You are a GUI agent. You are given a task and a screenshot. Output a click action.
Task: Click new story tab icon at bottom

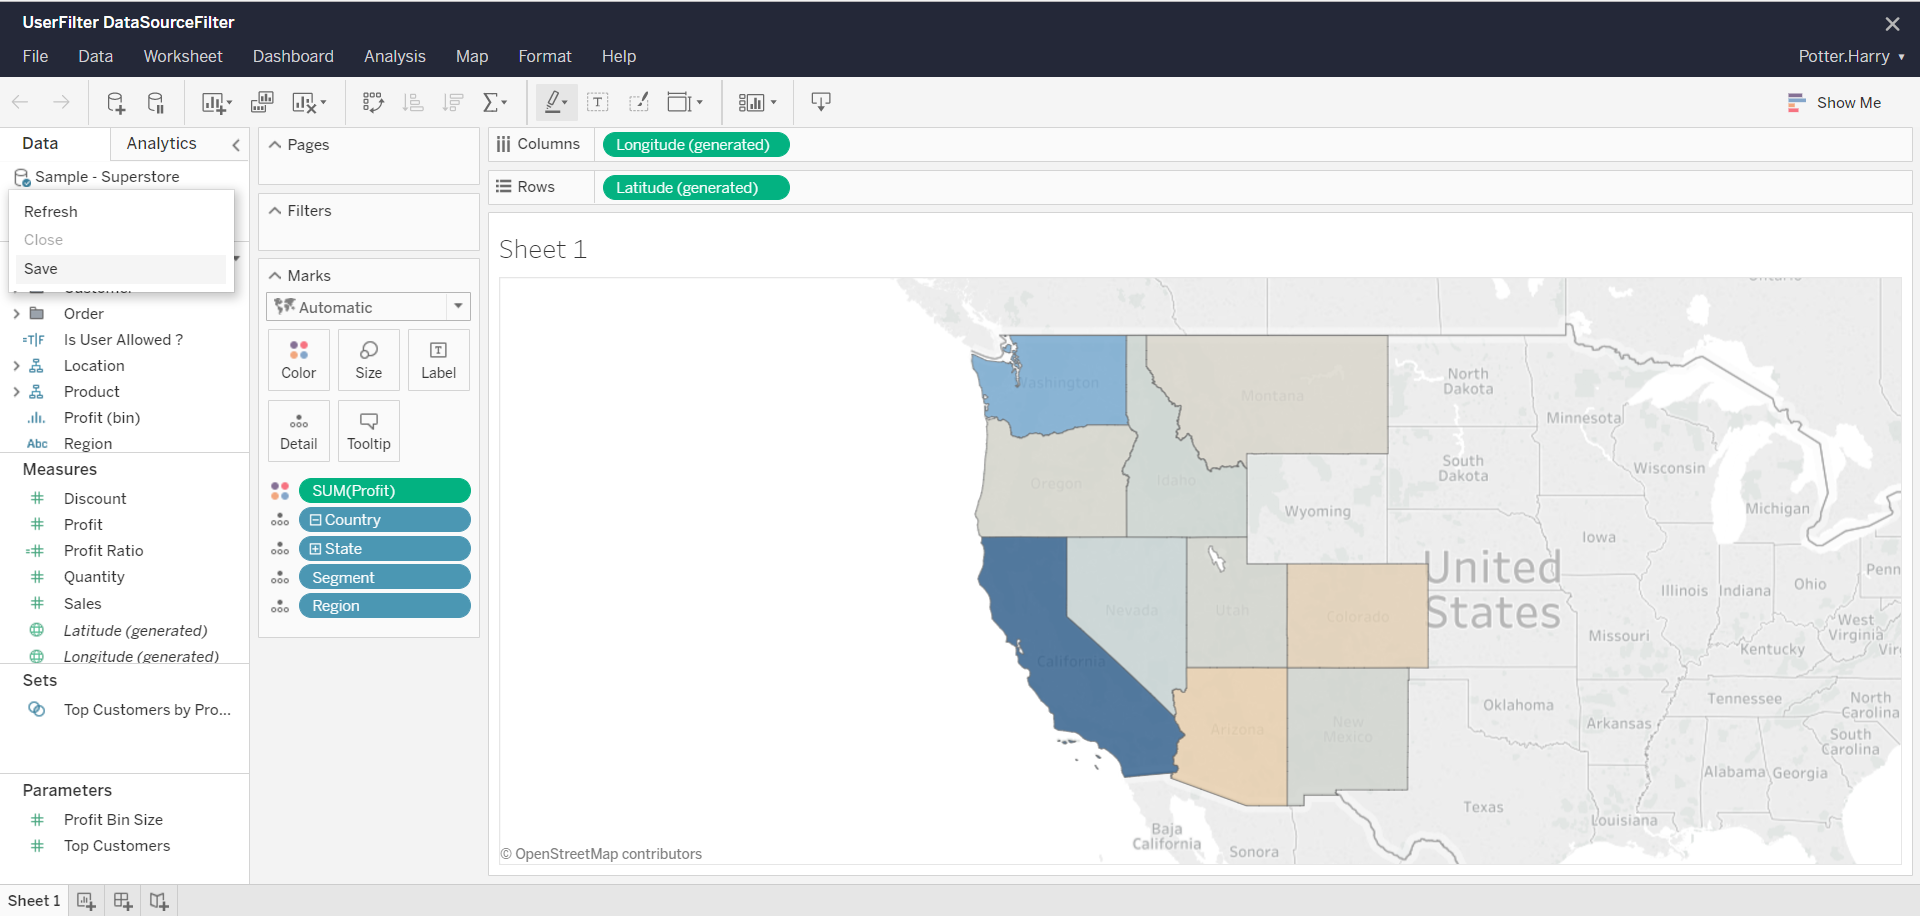tap(159, 901)
